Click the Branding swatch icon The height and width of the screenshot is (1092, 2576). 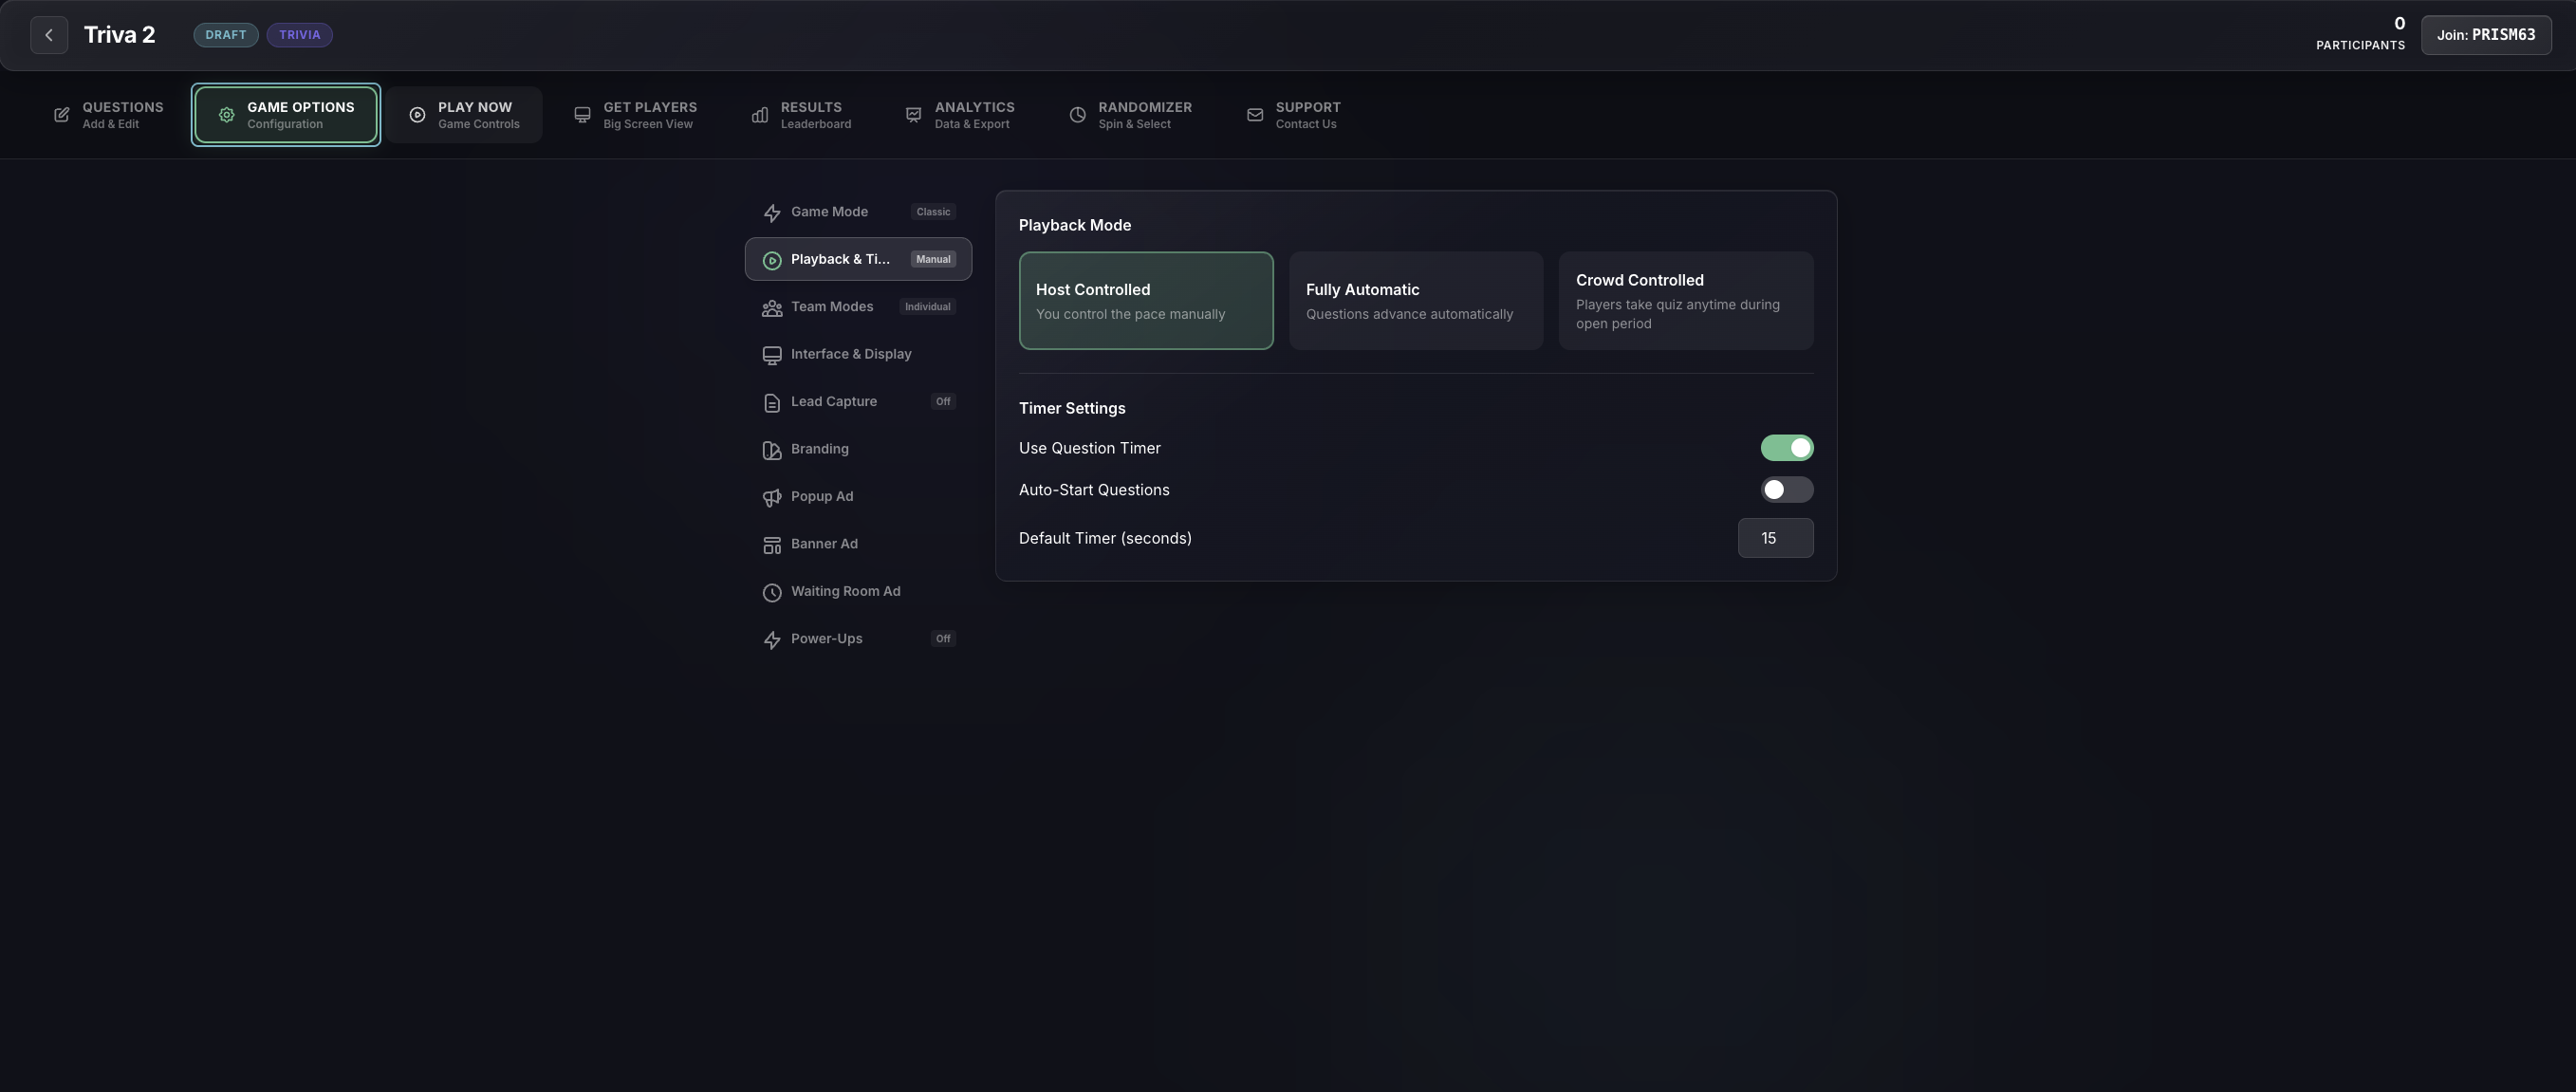pos(772,450)
